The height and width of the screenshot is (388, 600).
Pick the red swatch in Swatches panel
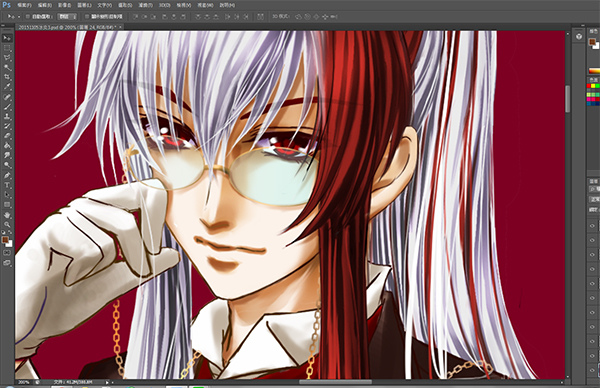click(589, 86)
